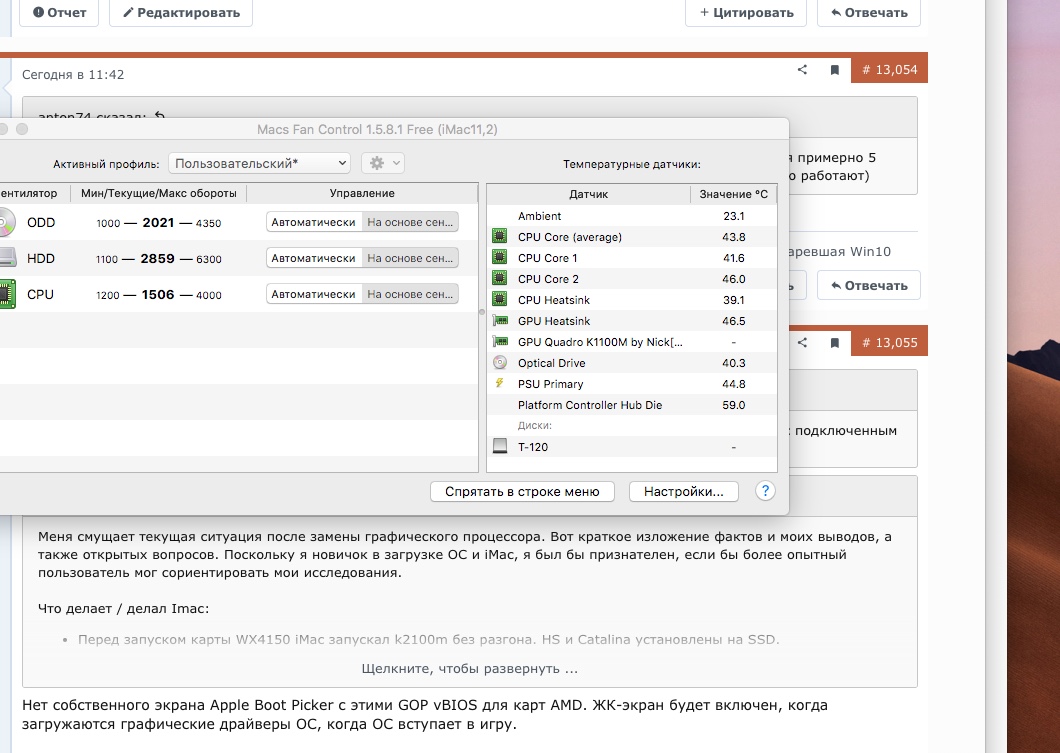Viewport: 1060px width, 753px height.
Task: Click the Optical Drive value 40.3
Action: tap(733, 363)
